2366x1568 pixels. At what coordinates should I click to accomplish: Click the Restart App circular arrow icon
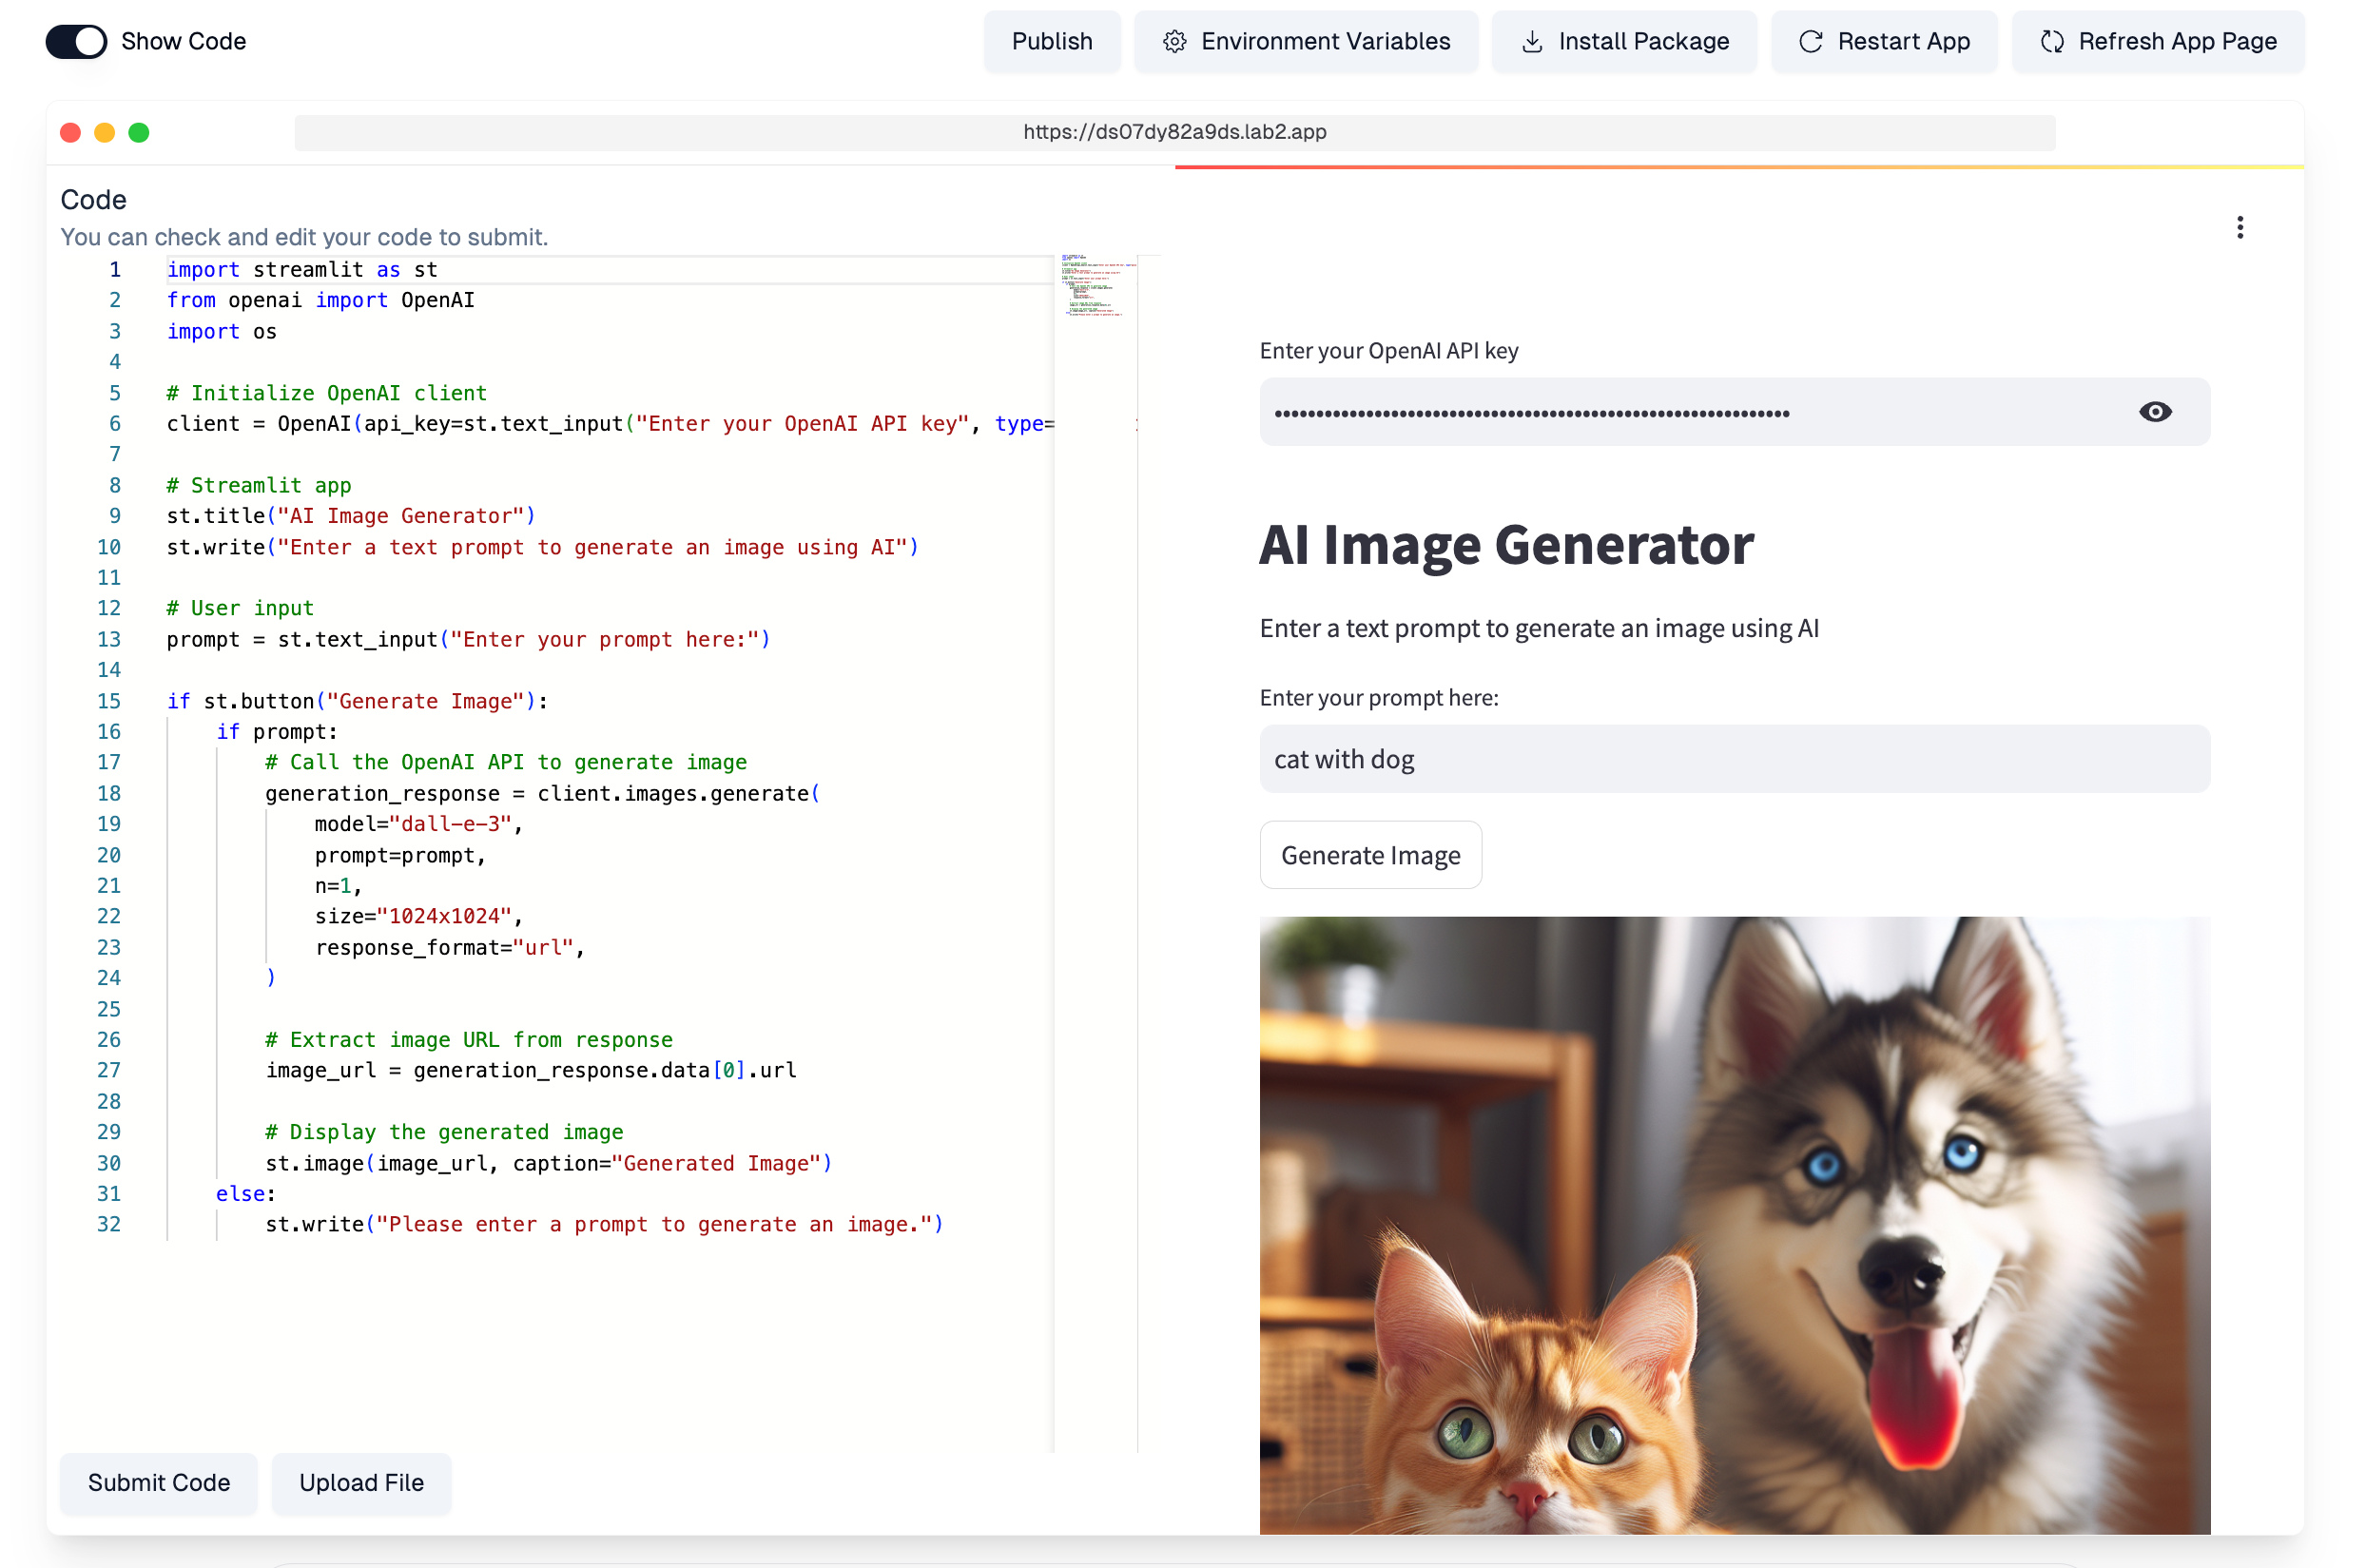pos(1811,41)
